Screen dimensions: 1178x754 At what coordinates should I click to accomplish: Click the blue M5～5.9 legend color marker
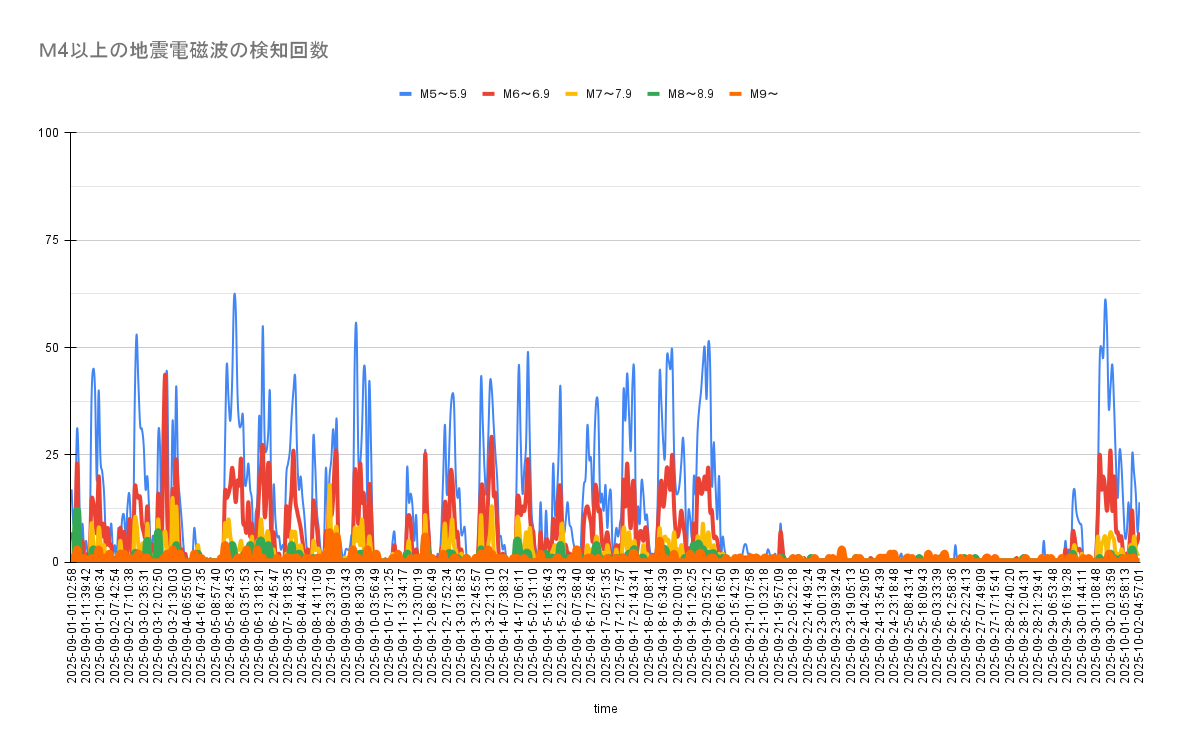(406, 94)
